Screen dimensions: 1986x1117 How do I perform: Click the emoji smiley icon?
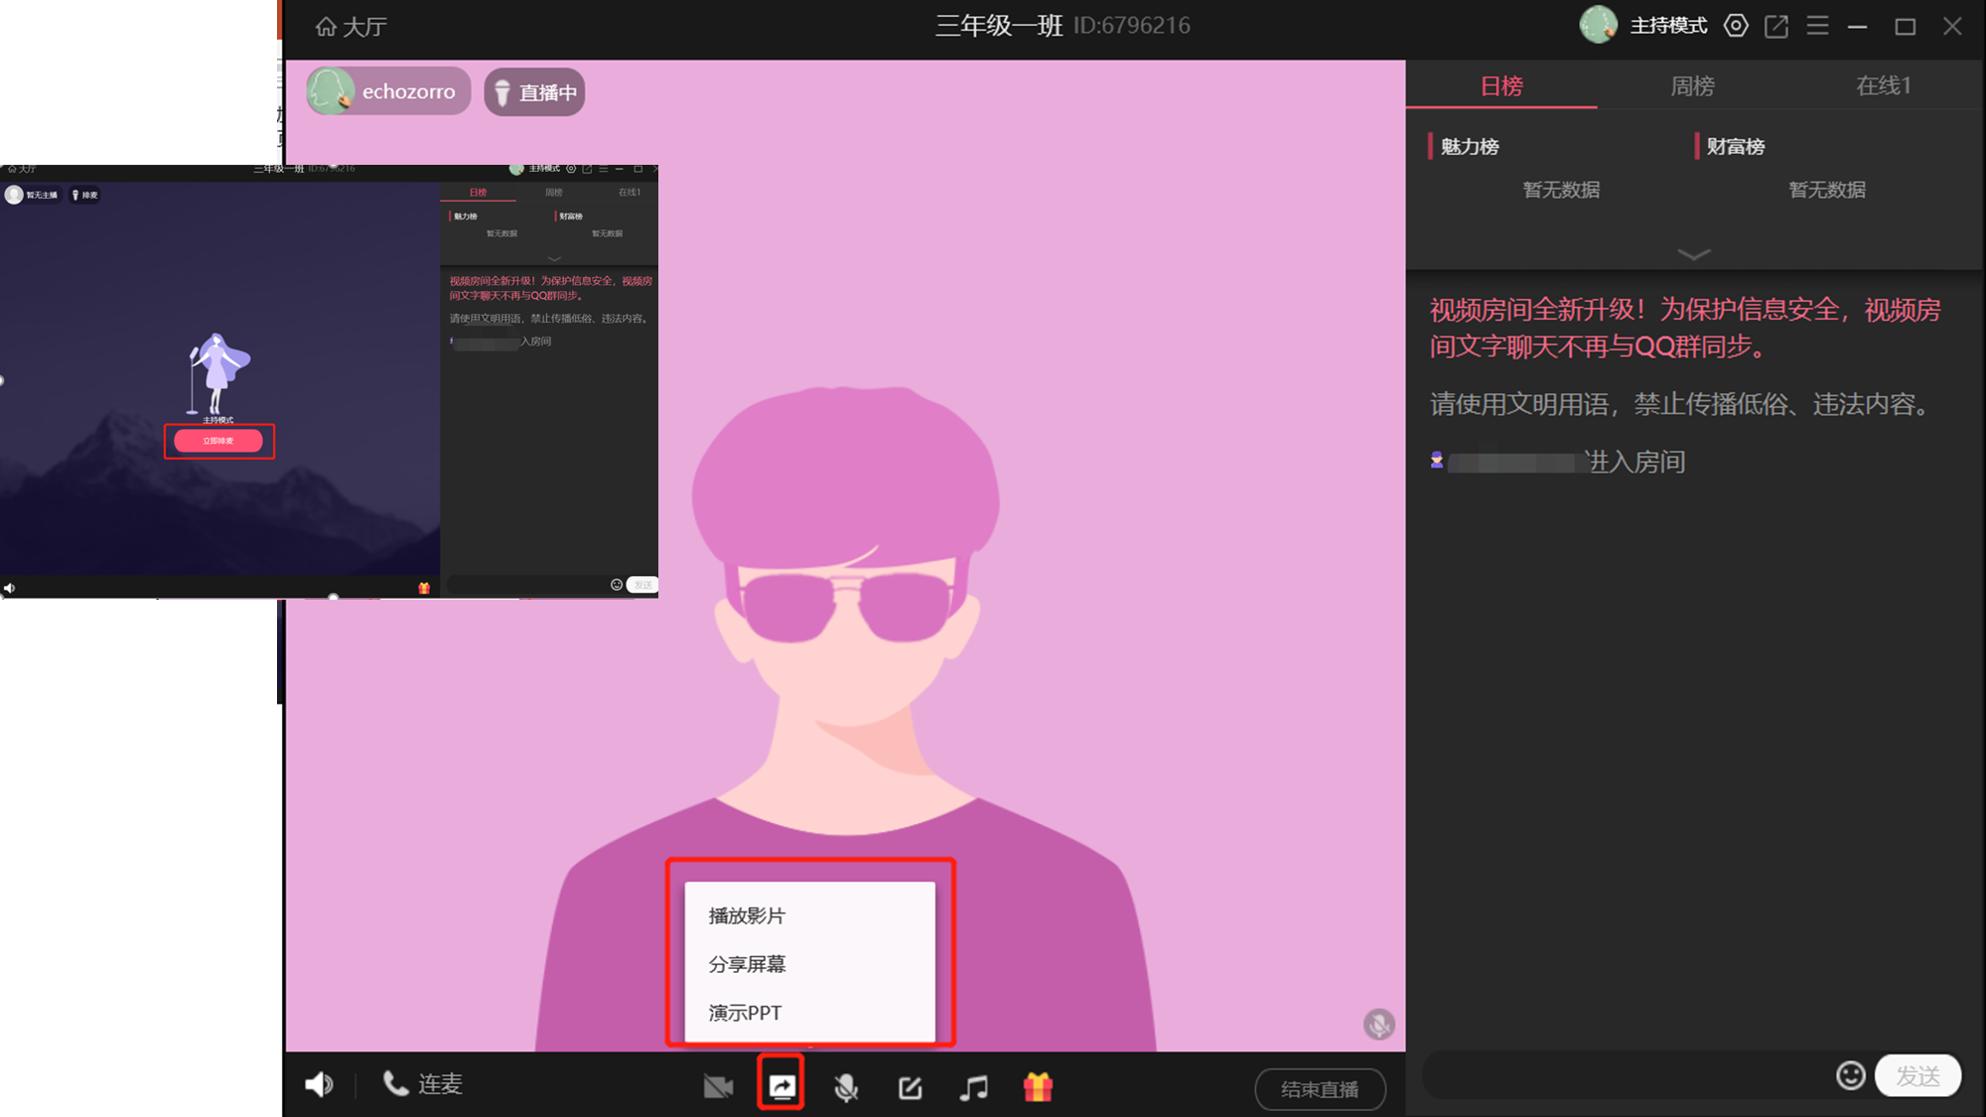[1850, 1076]
